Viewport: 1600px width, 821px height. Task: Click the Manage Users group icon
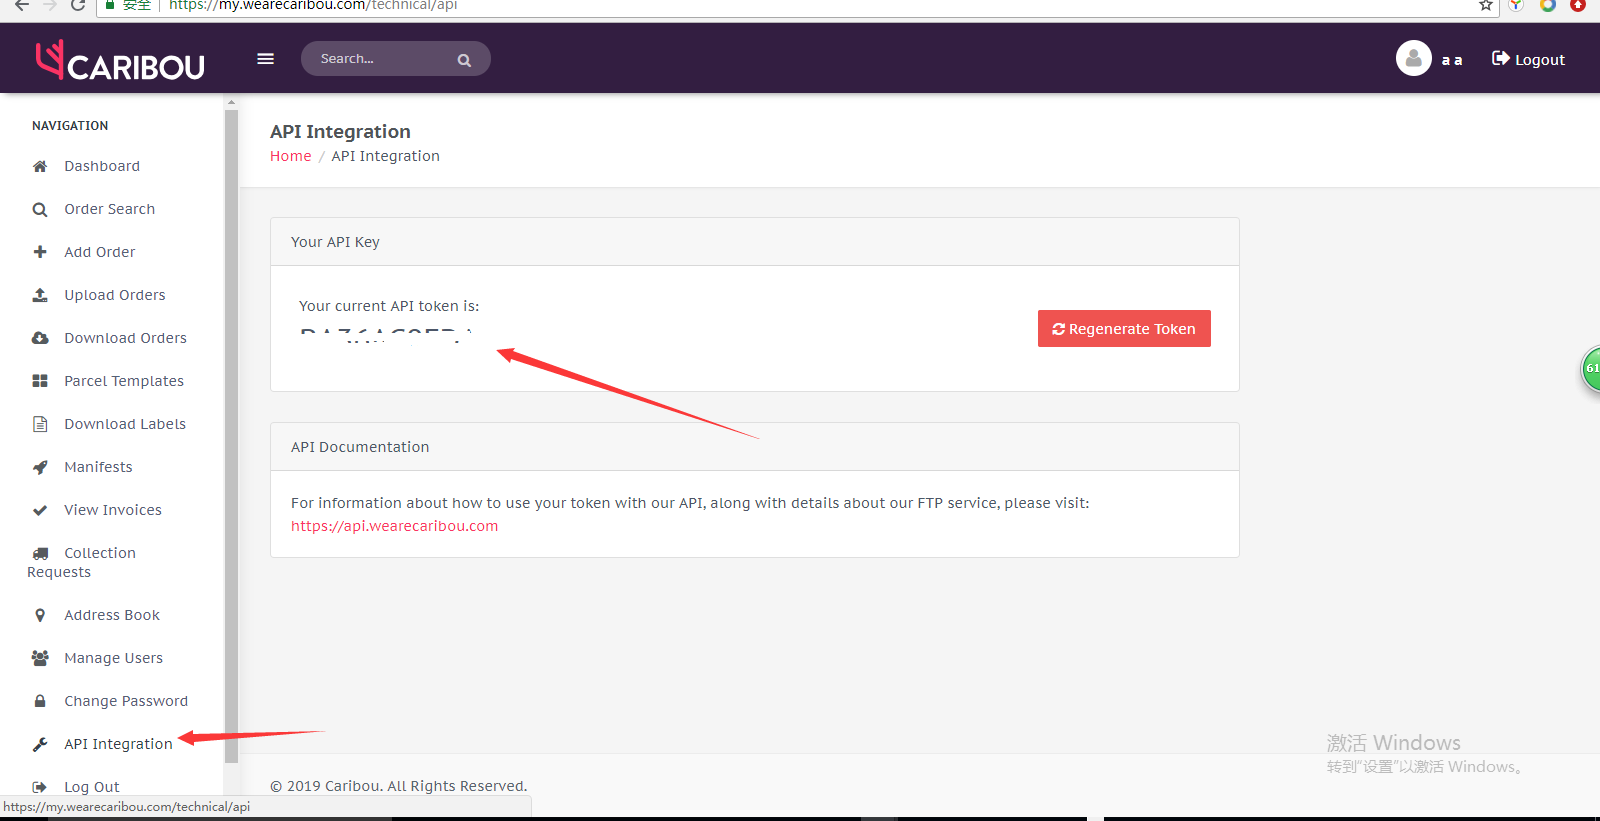(40, 658)
